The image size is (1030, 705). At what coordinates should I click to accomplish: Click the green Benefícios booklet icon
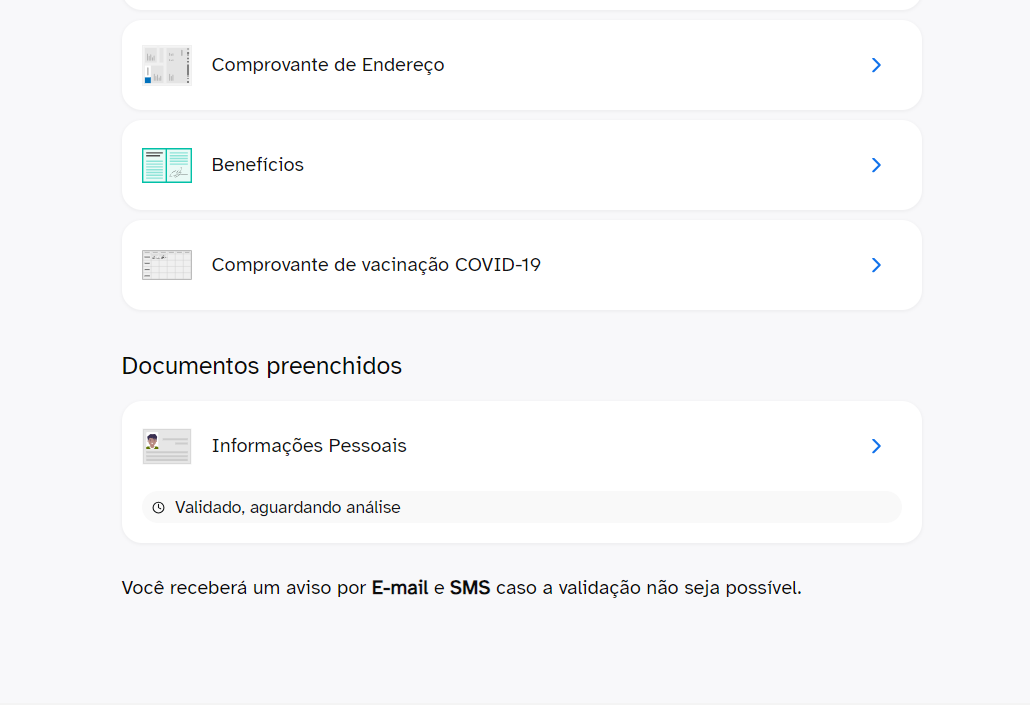(x=166, y=165)
